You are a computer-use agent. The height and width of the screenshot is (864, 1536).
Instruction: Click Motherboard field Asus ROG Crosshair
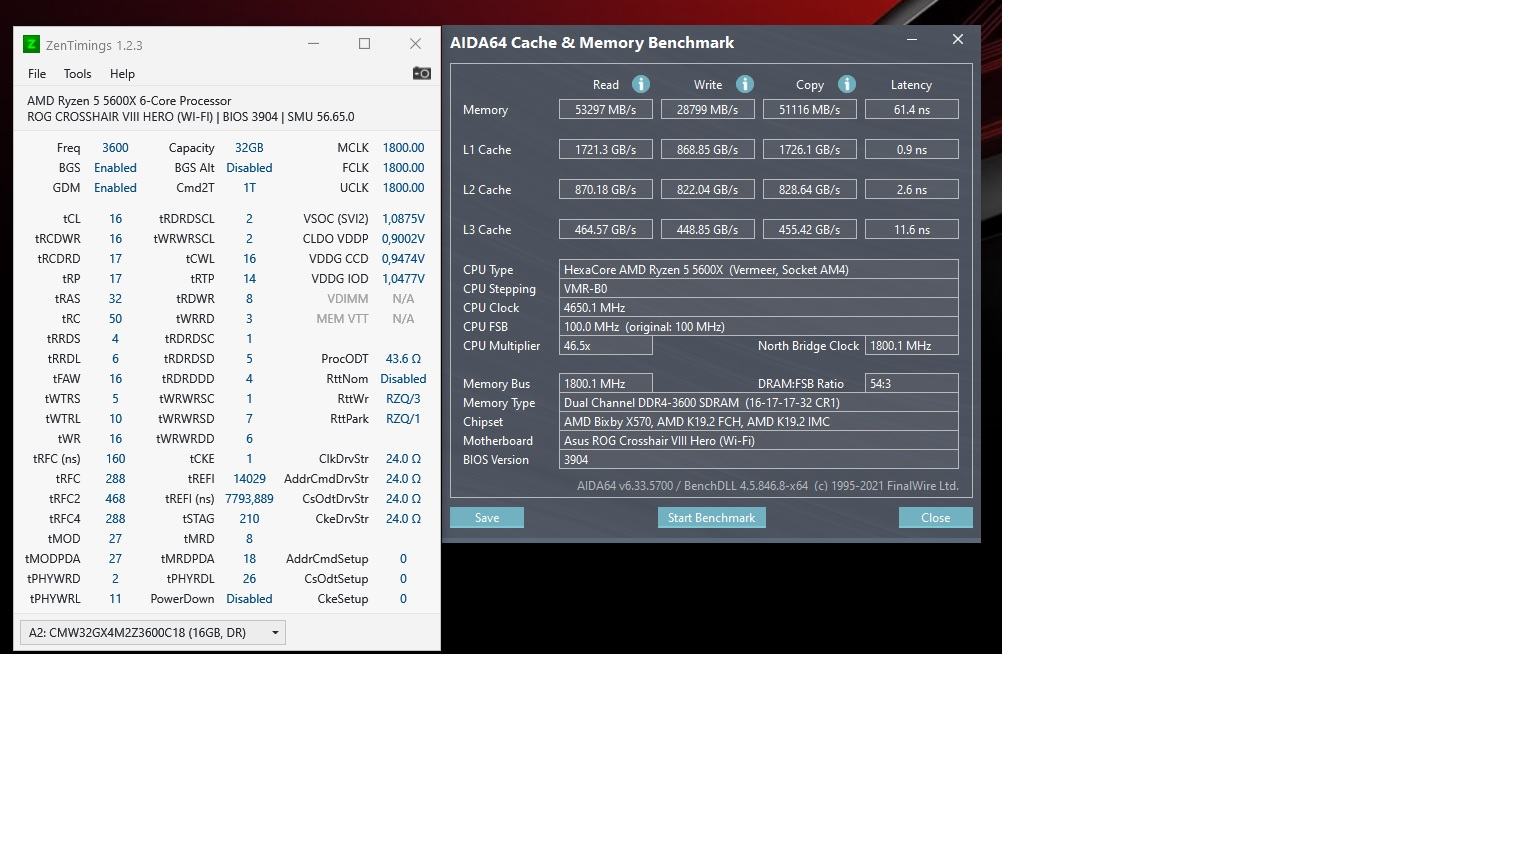tap(759, 440)
